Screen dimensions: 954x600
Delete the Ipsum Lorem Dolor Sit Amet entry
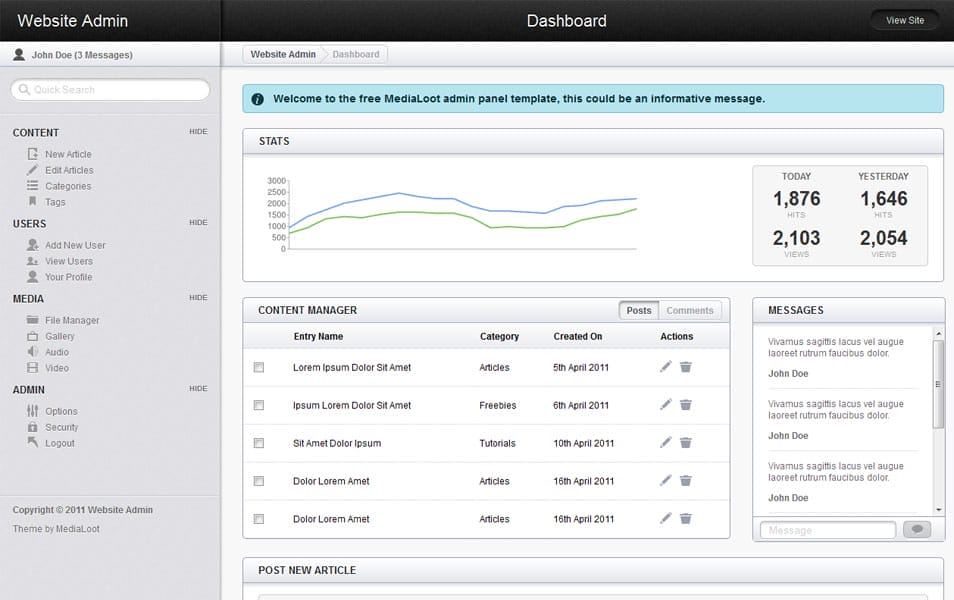point(685,405)
